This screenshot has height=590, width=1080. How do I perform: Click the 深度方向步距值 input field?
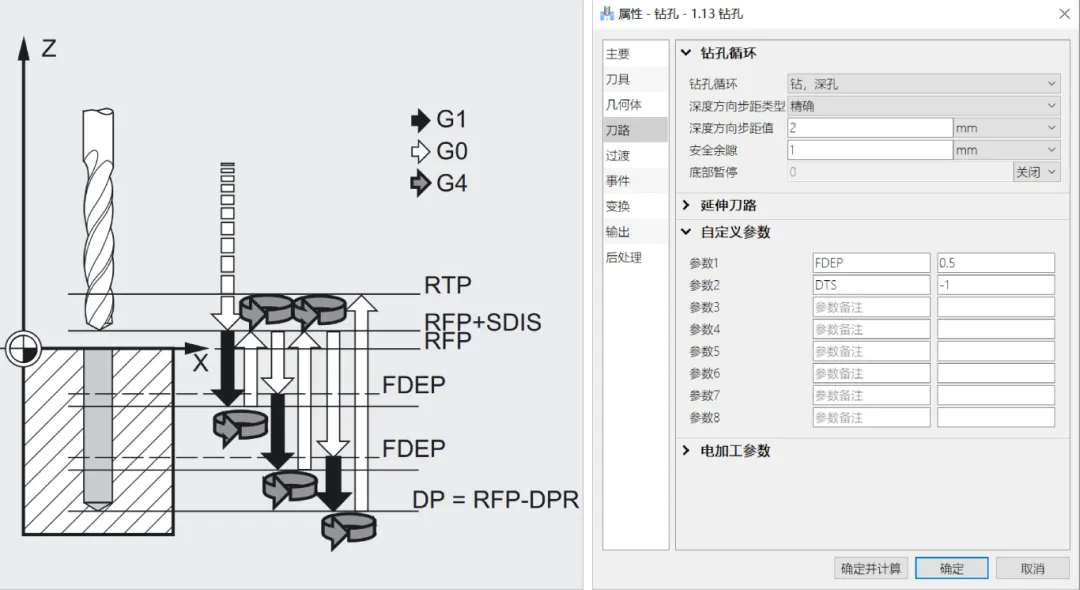click(870, 128)
